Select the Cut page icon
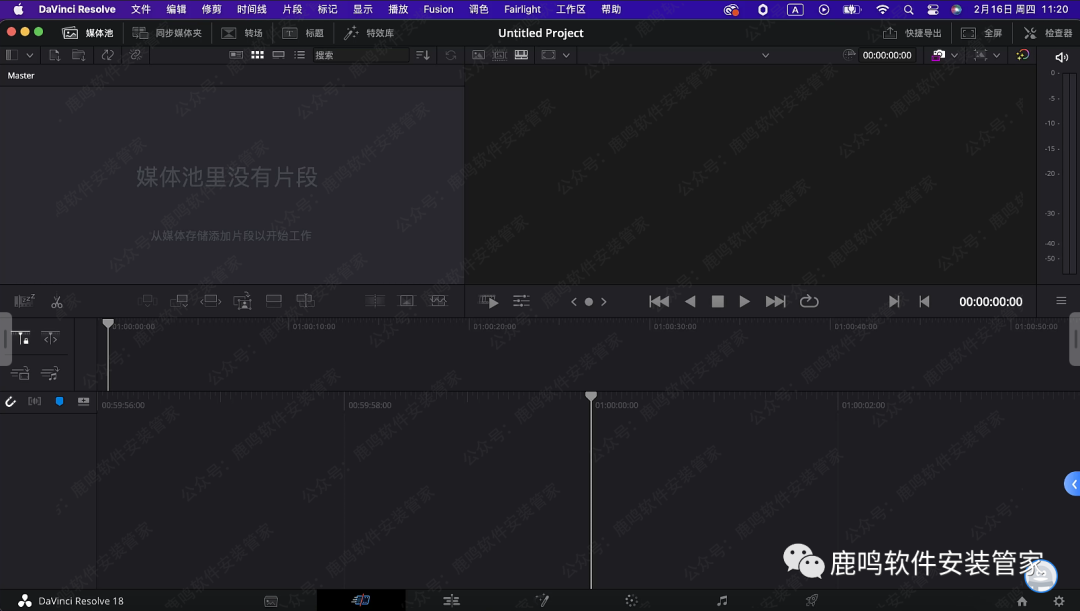 362,600
